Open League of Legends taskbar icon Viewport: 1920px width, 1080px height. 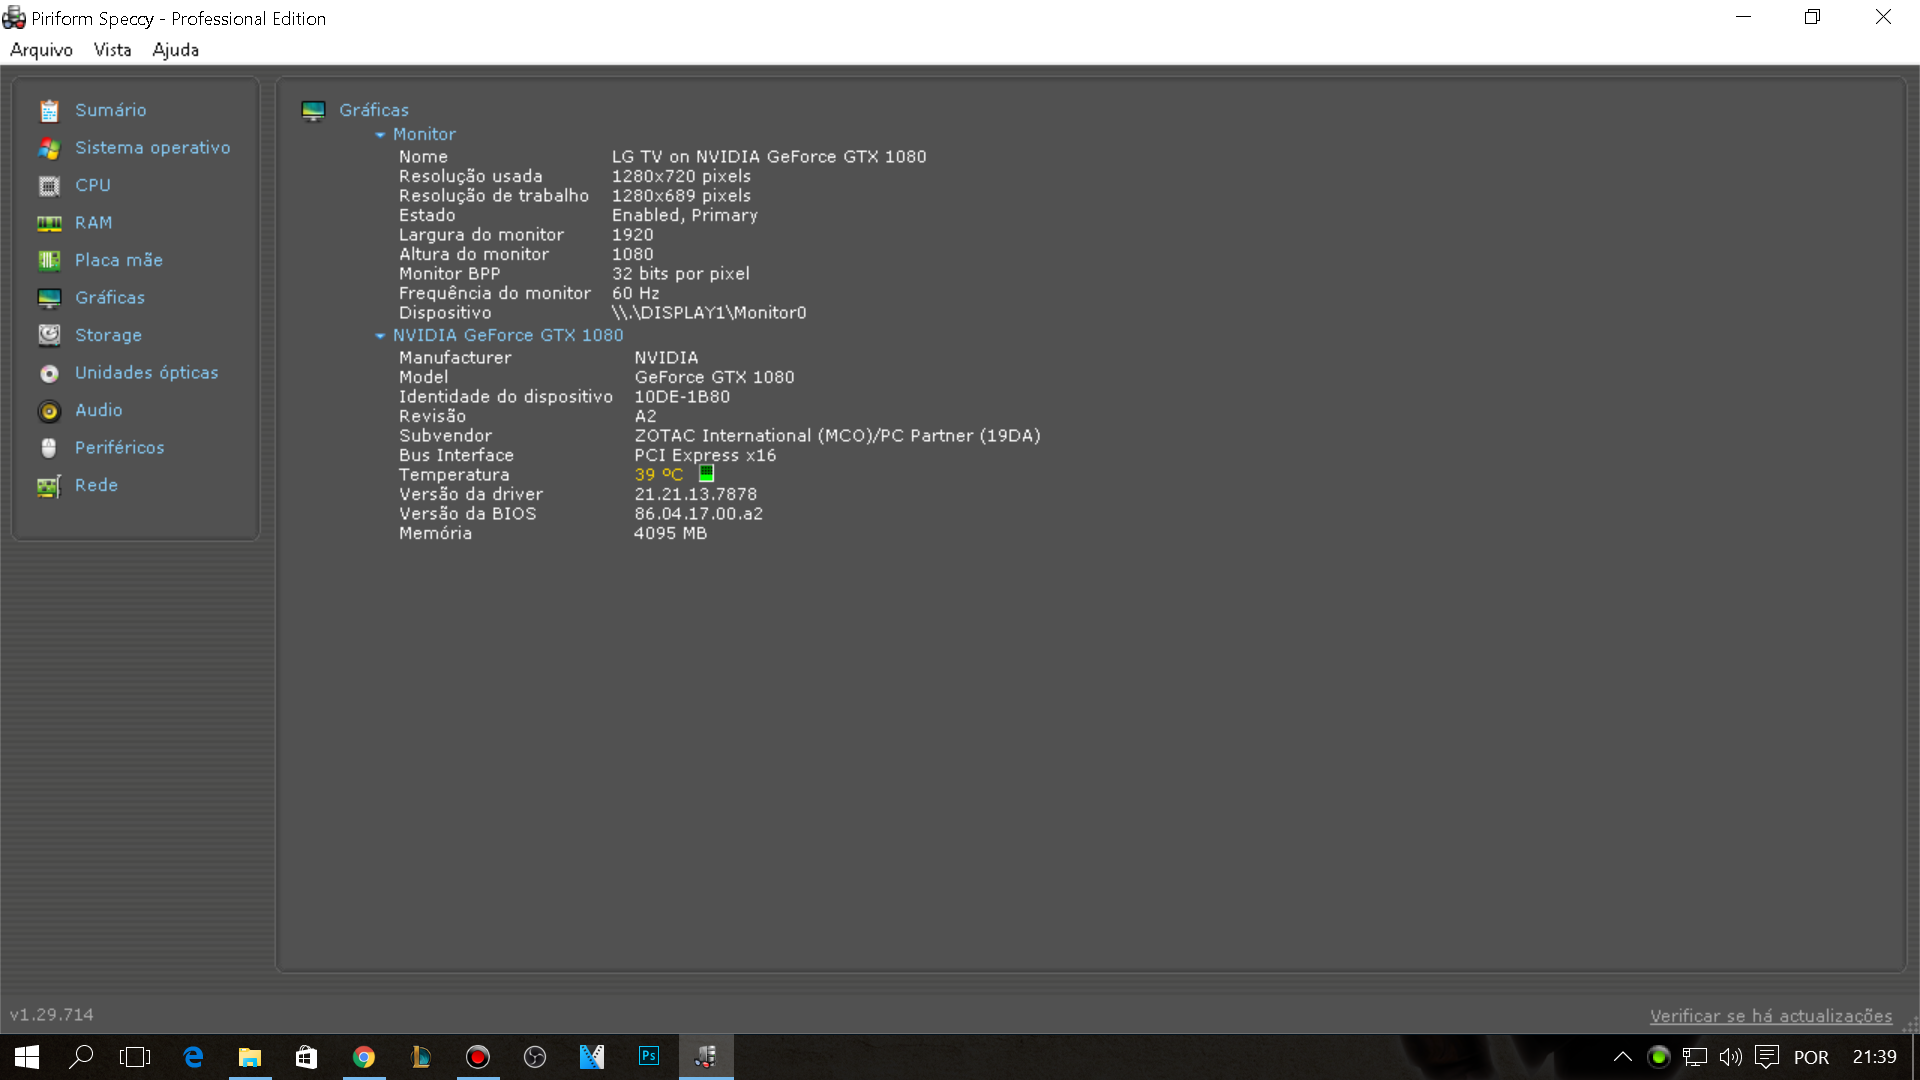point(421,1057)
